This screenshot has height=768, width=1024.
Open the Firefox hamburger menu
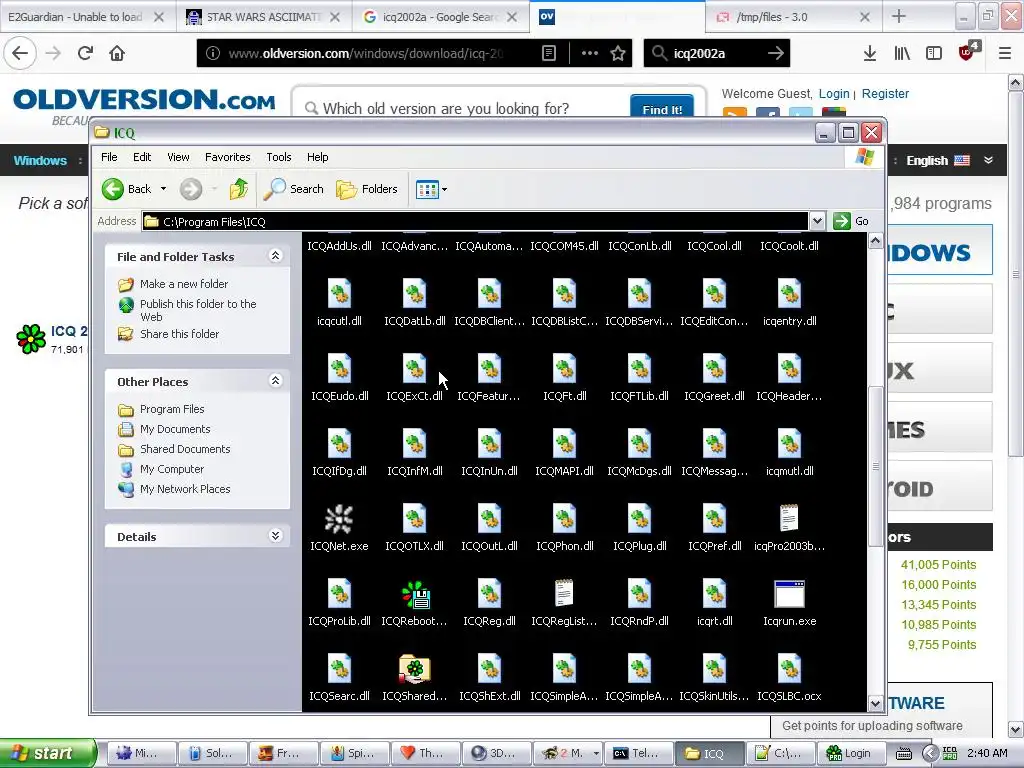[x=1004, y=53]
